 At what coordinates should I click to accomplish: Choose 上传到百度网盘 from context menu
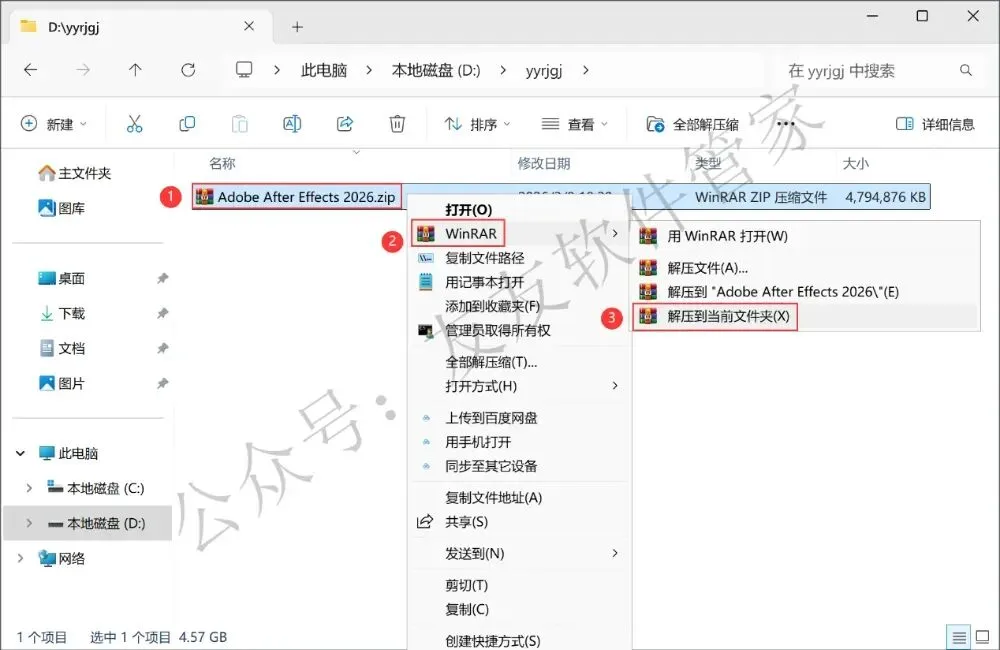[x=491, y=418]
